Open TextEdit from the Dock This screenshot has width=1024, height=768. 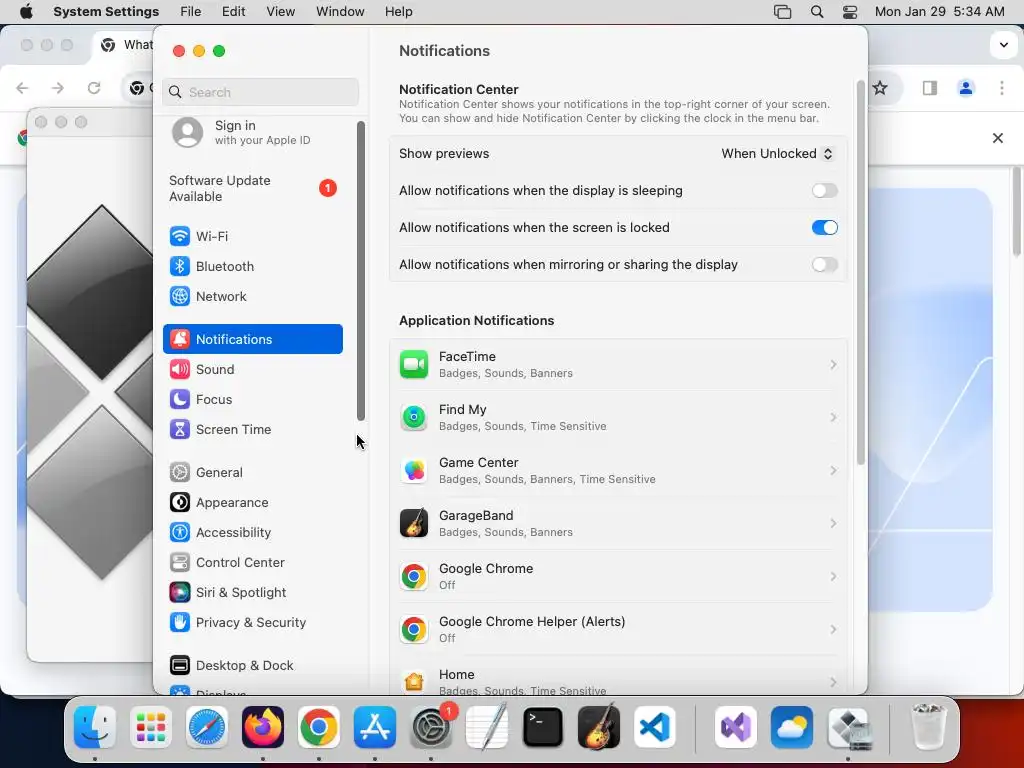click(x=487, y=727)
